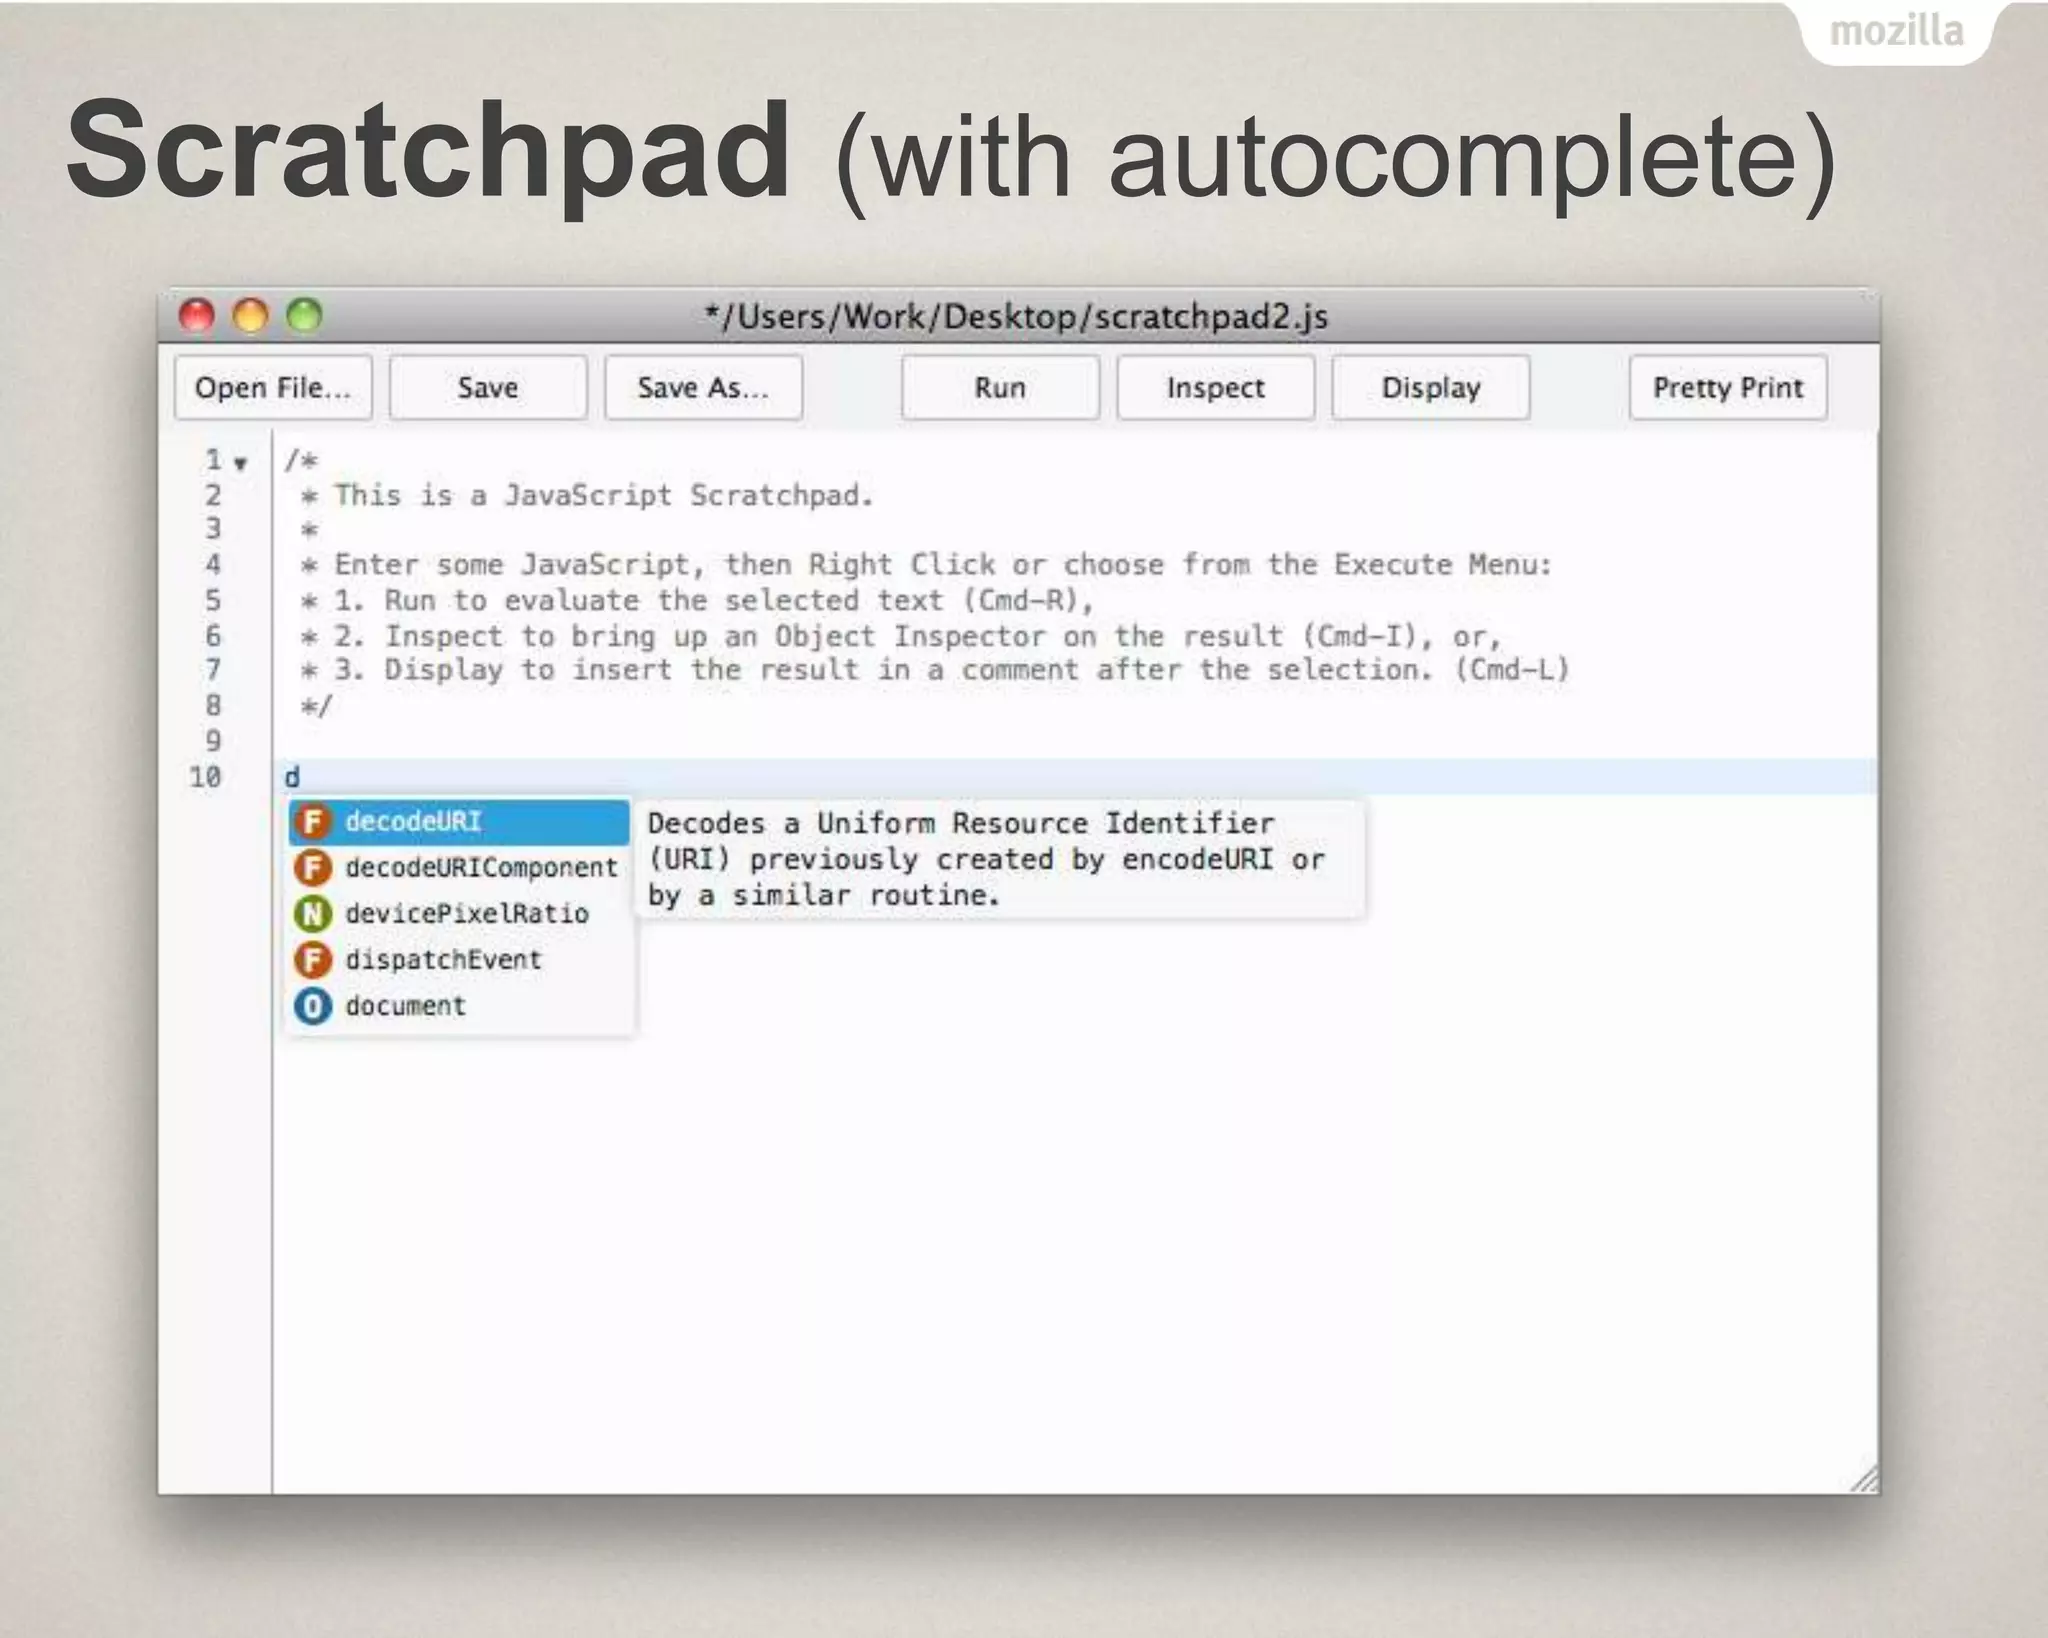Select dispatchEvent autocomplete entry
The width and height of the screenshot is (2048, 1638).
click(x=459, y=960)
